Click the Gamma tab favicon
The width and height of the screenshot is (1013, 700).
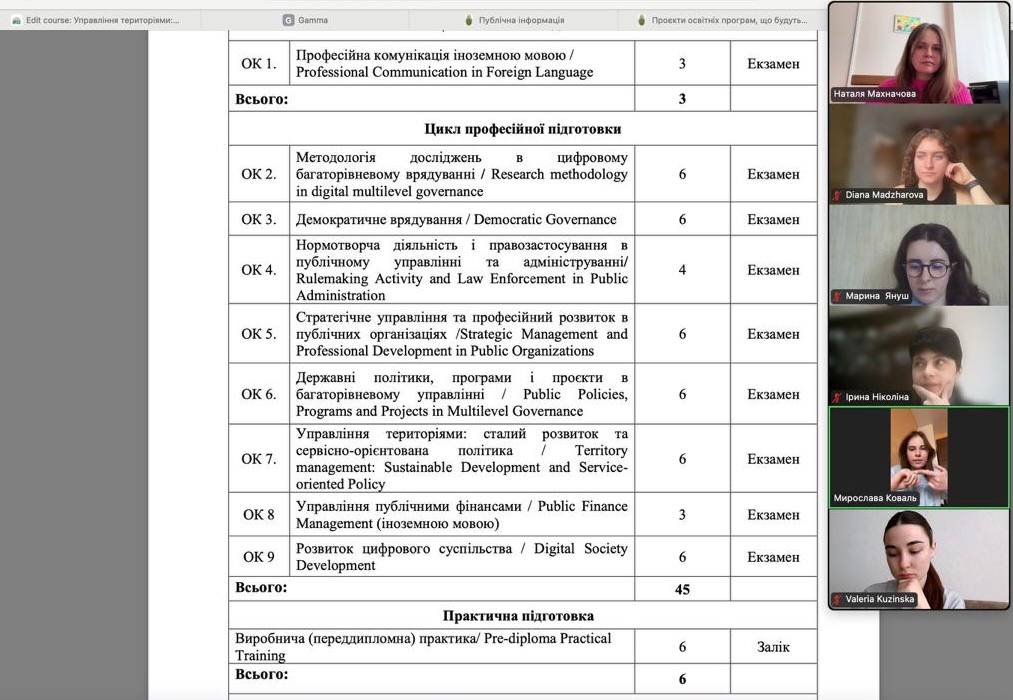288,20
